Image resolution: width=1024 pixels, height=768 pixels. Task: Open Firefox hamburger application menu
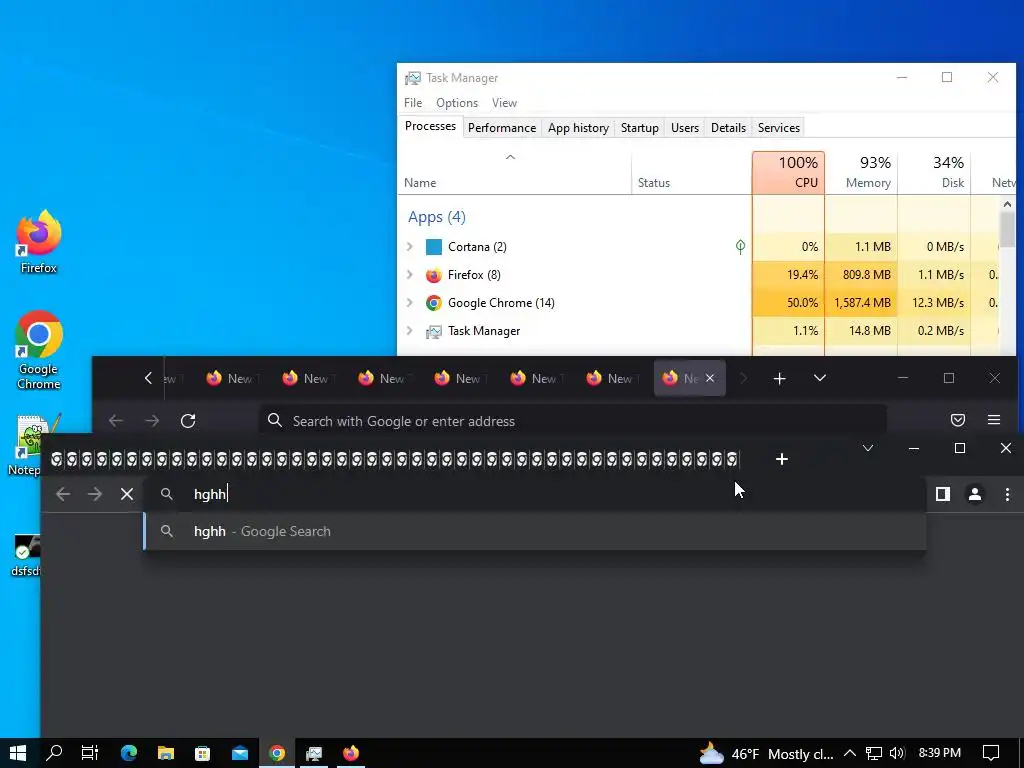pyautogui.click(x=994, y=420)
